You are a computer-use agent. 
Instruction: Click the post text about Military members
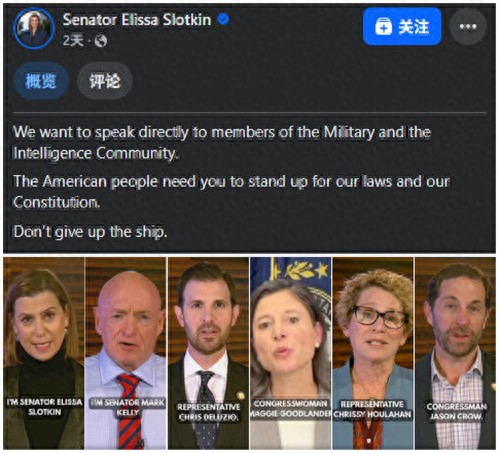point(222,143)
